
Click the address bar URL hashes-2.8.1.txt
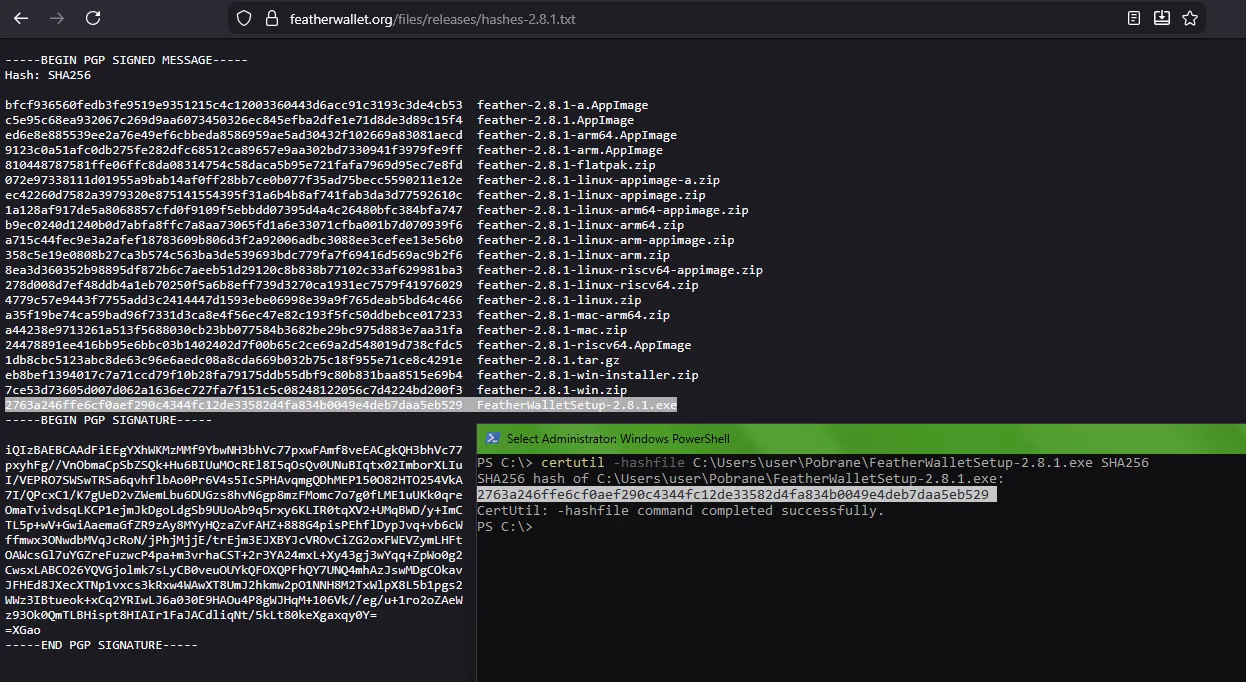[432, 19]
